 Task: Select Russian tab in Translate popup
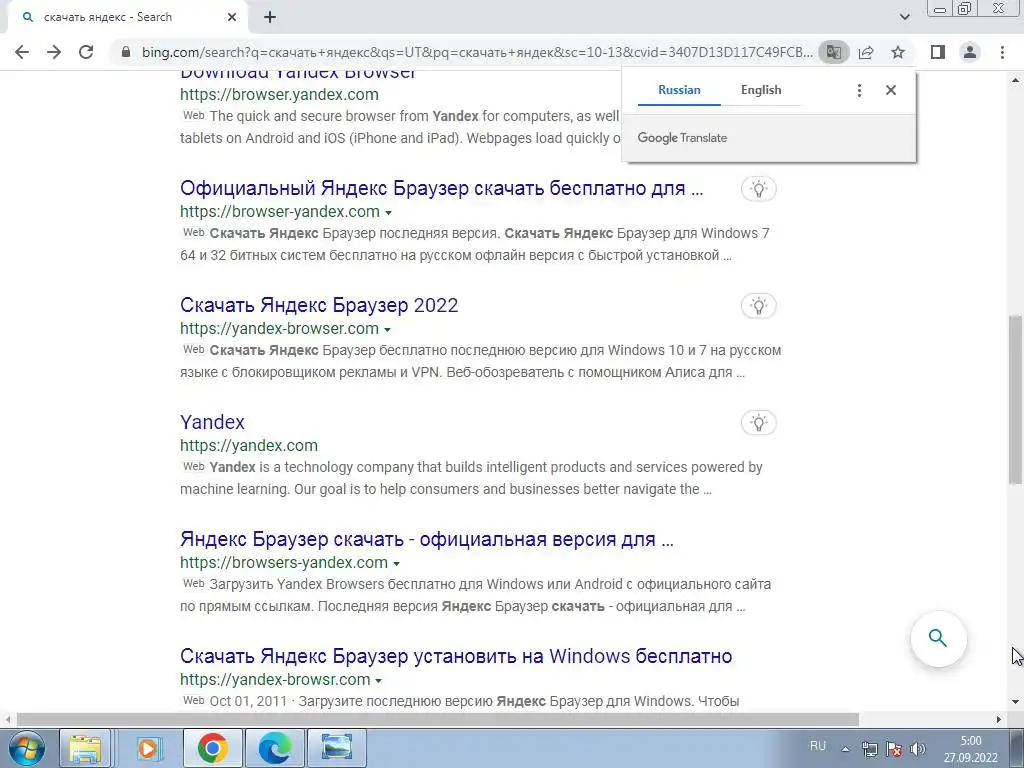[679, 90]
